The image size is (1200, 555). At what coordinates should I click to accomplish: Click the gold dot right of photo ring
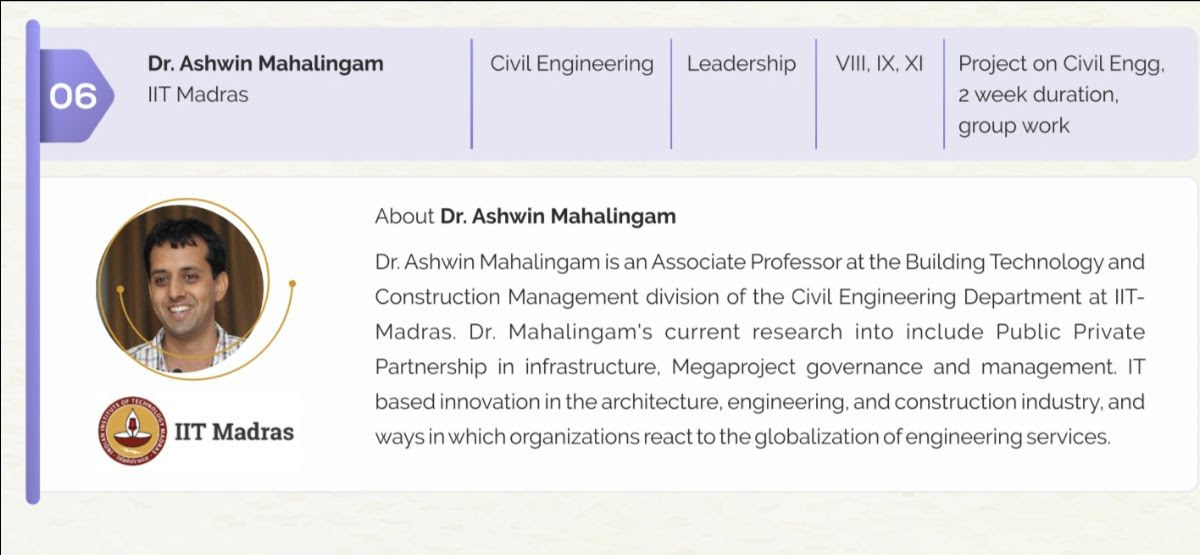click(292, 284)
